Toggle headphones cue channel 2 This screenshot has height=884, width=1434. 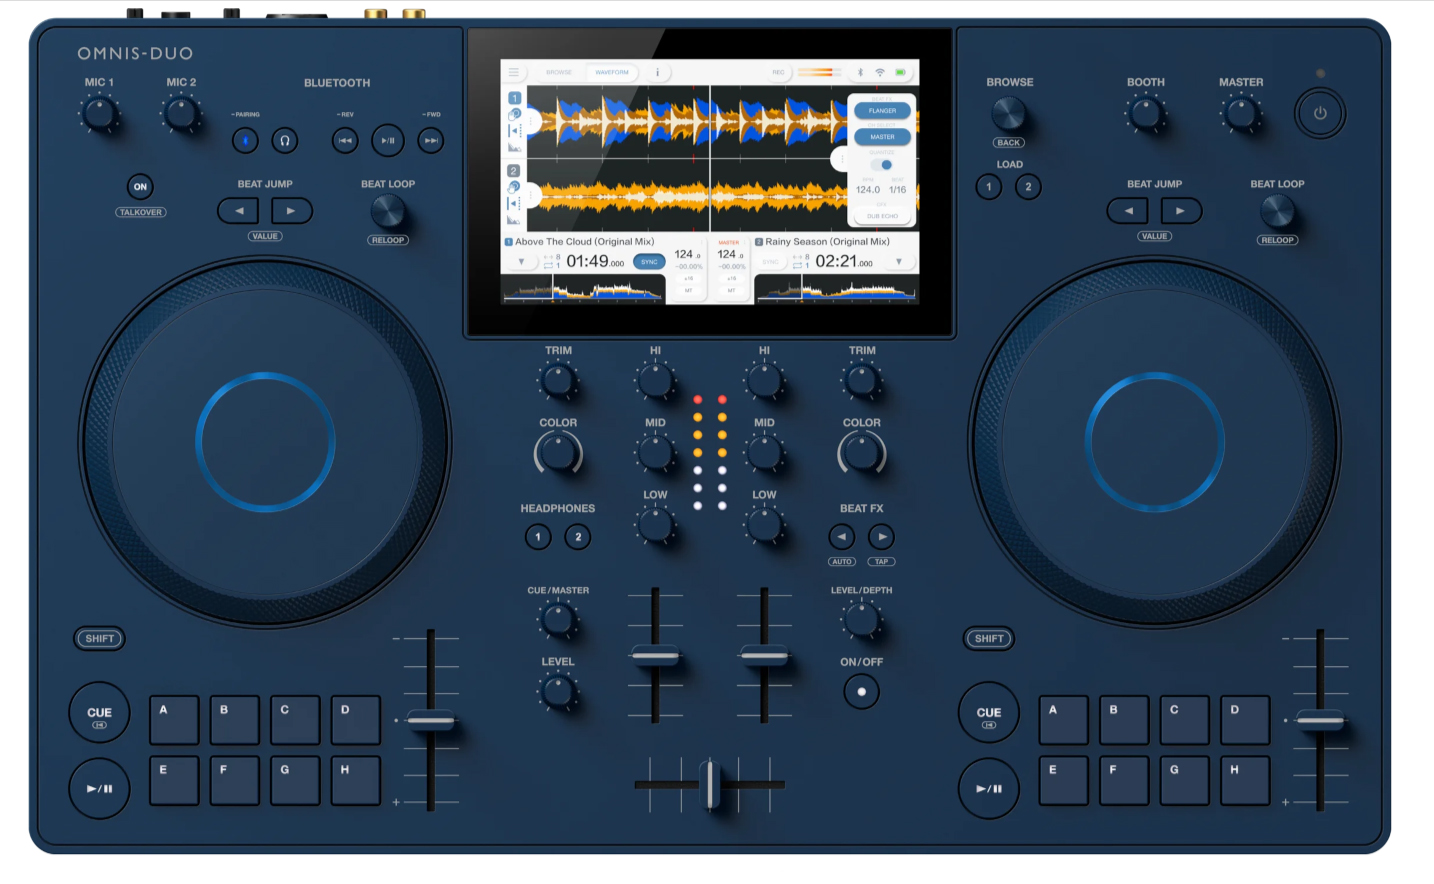pyautogui.click(x=578, y=537)
